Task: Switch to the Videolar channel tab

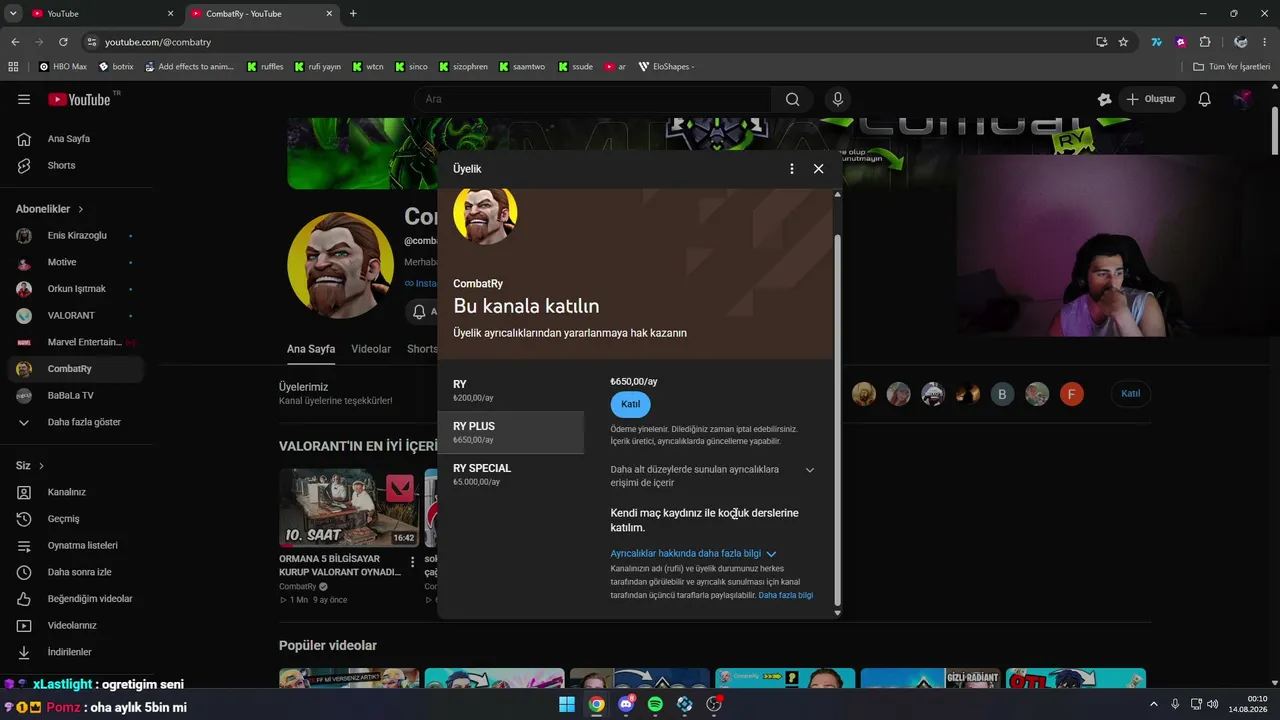Action: [371, 349]
